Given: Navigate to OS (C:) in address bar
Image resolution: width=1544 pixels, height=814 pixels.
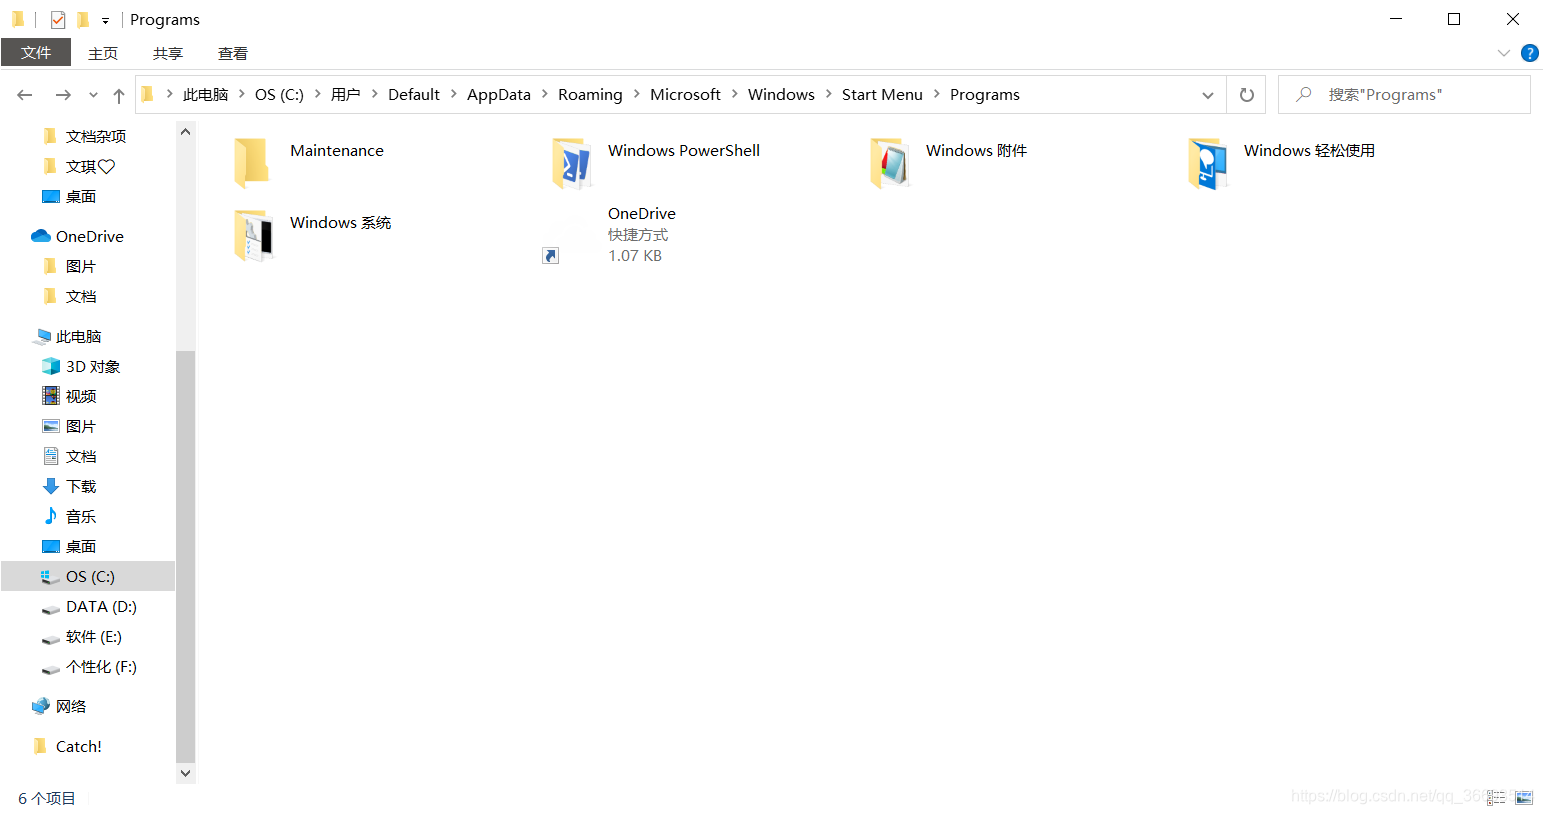Looking at the screenshot, I should pyautogui.click(x=279, y=95).
